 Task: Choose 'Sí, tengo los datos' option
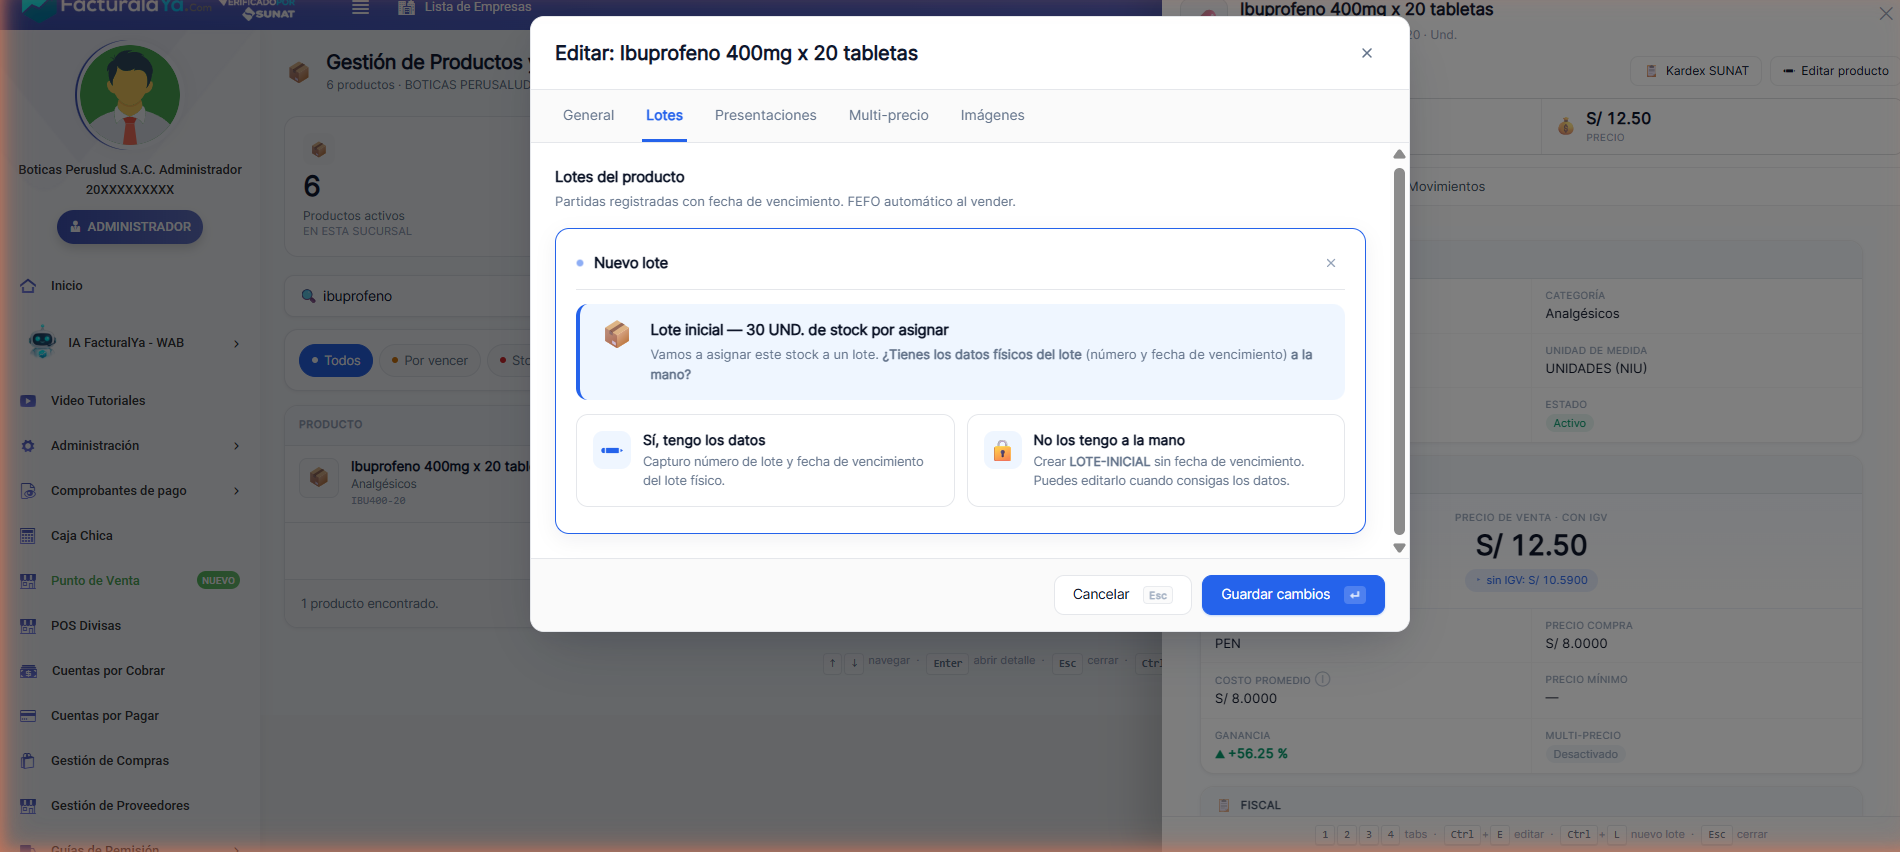[765, 460]
